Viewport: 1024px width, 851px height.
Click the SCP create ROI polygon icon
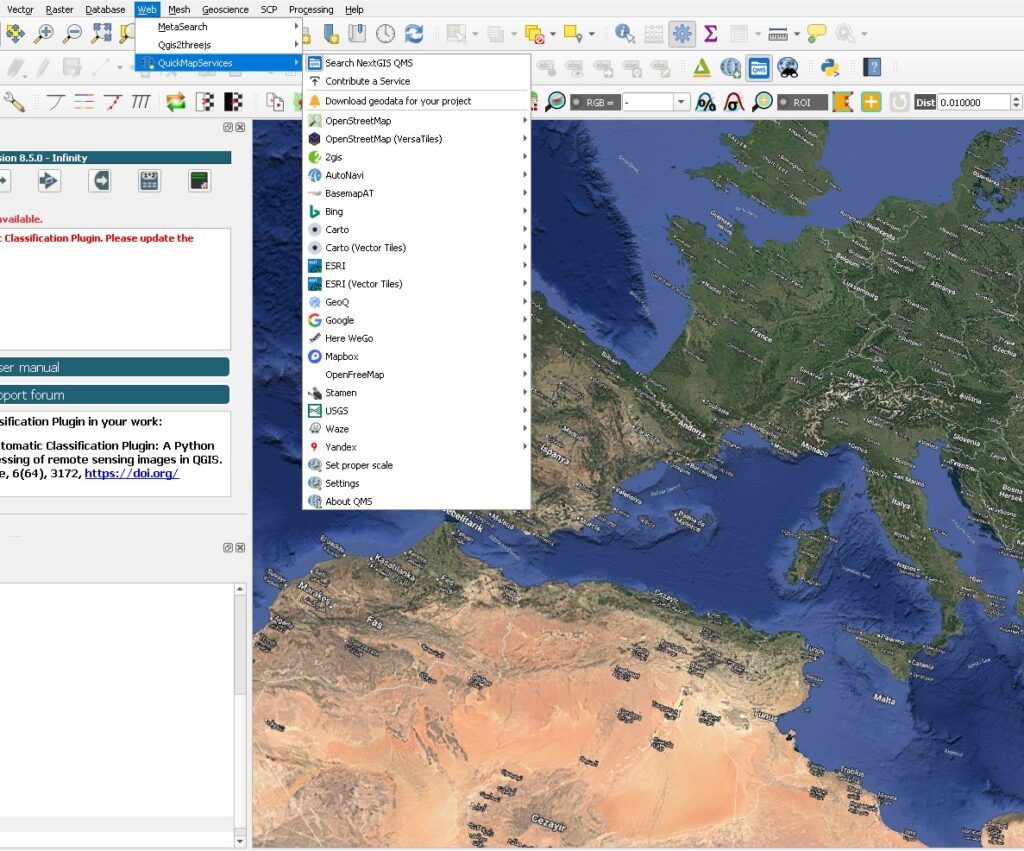(x=842, y=102)
